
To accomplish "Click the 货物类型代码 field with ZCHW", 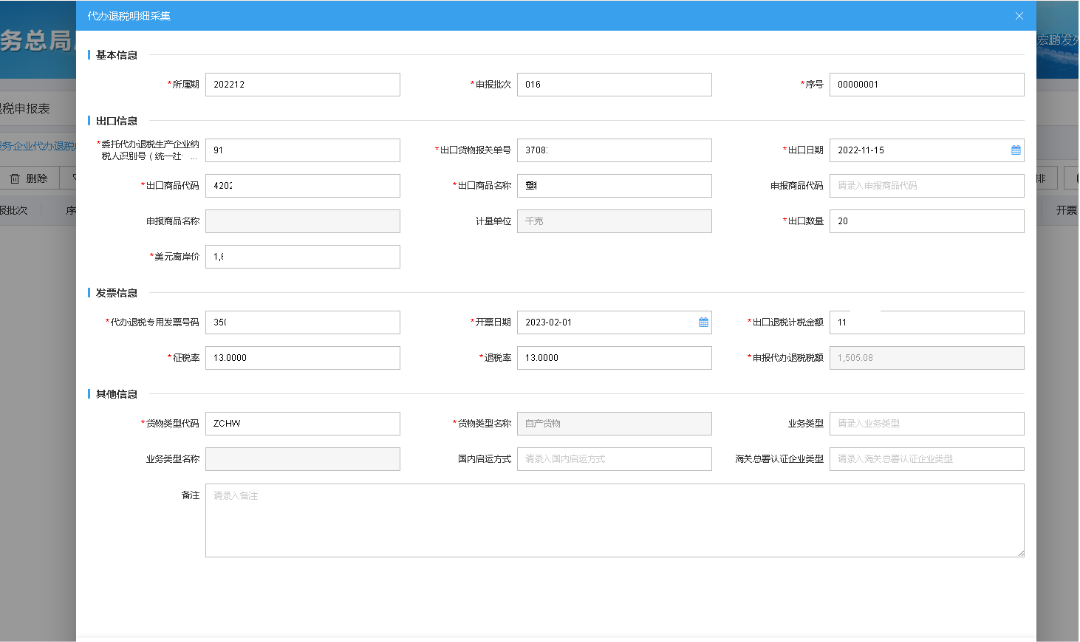I will pos(302,424).
